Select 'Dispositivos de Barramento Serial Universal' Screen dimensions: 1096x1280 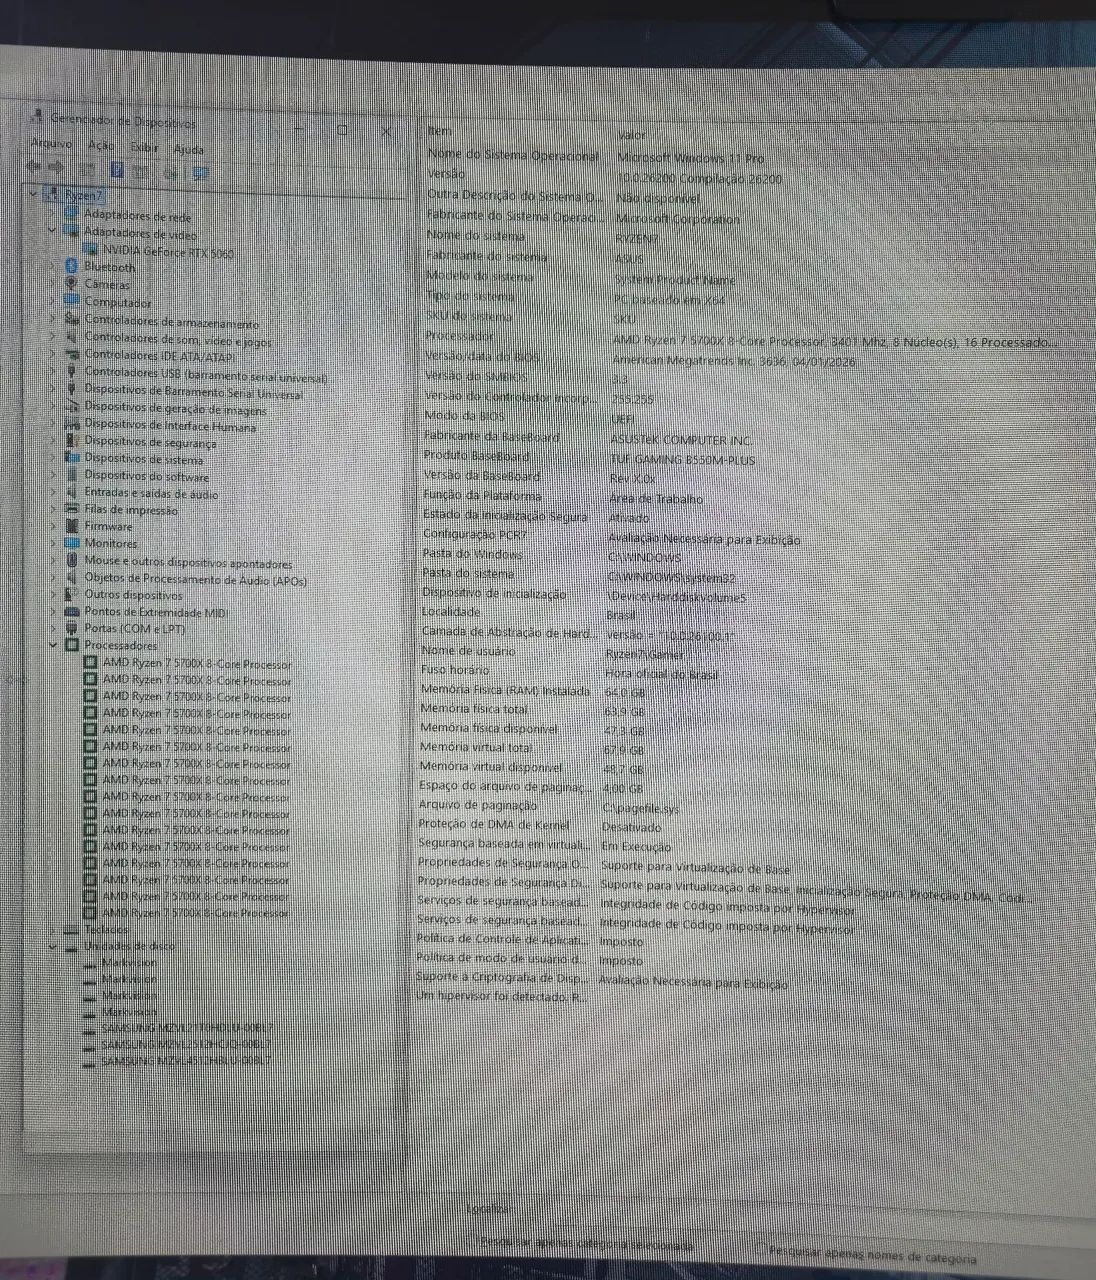193,391
